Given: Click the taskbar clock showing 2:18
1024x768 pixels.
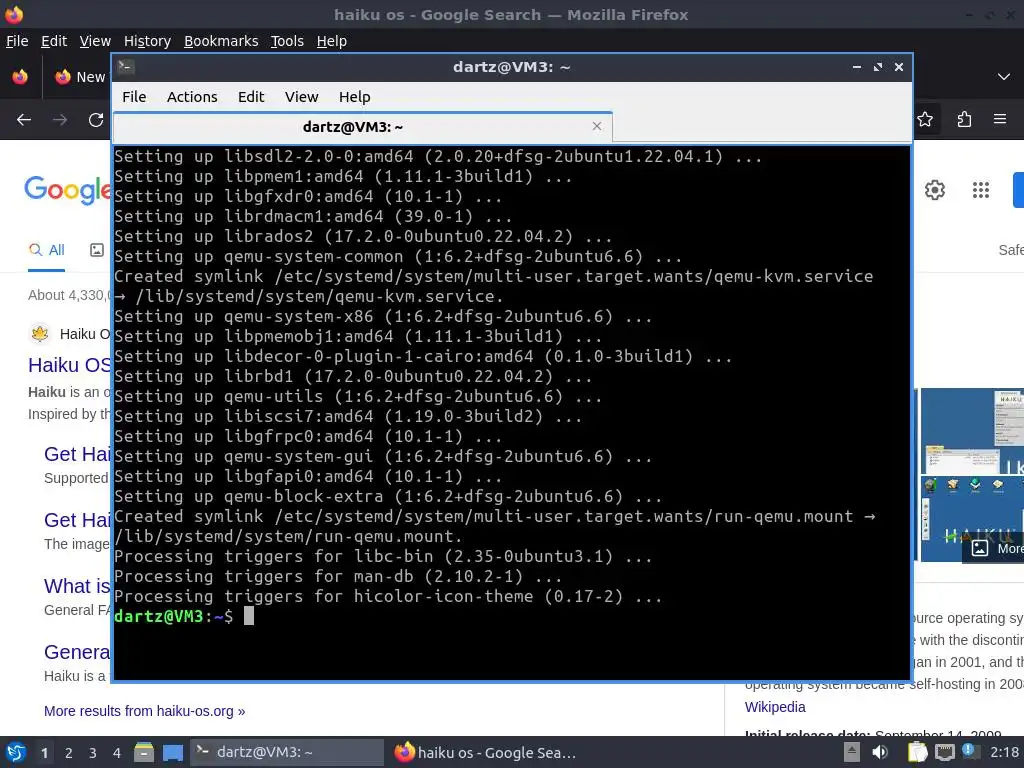Looking at the screenshot, I should coord(1004,753).
